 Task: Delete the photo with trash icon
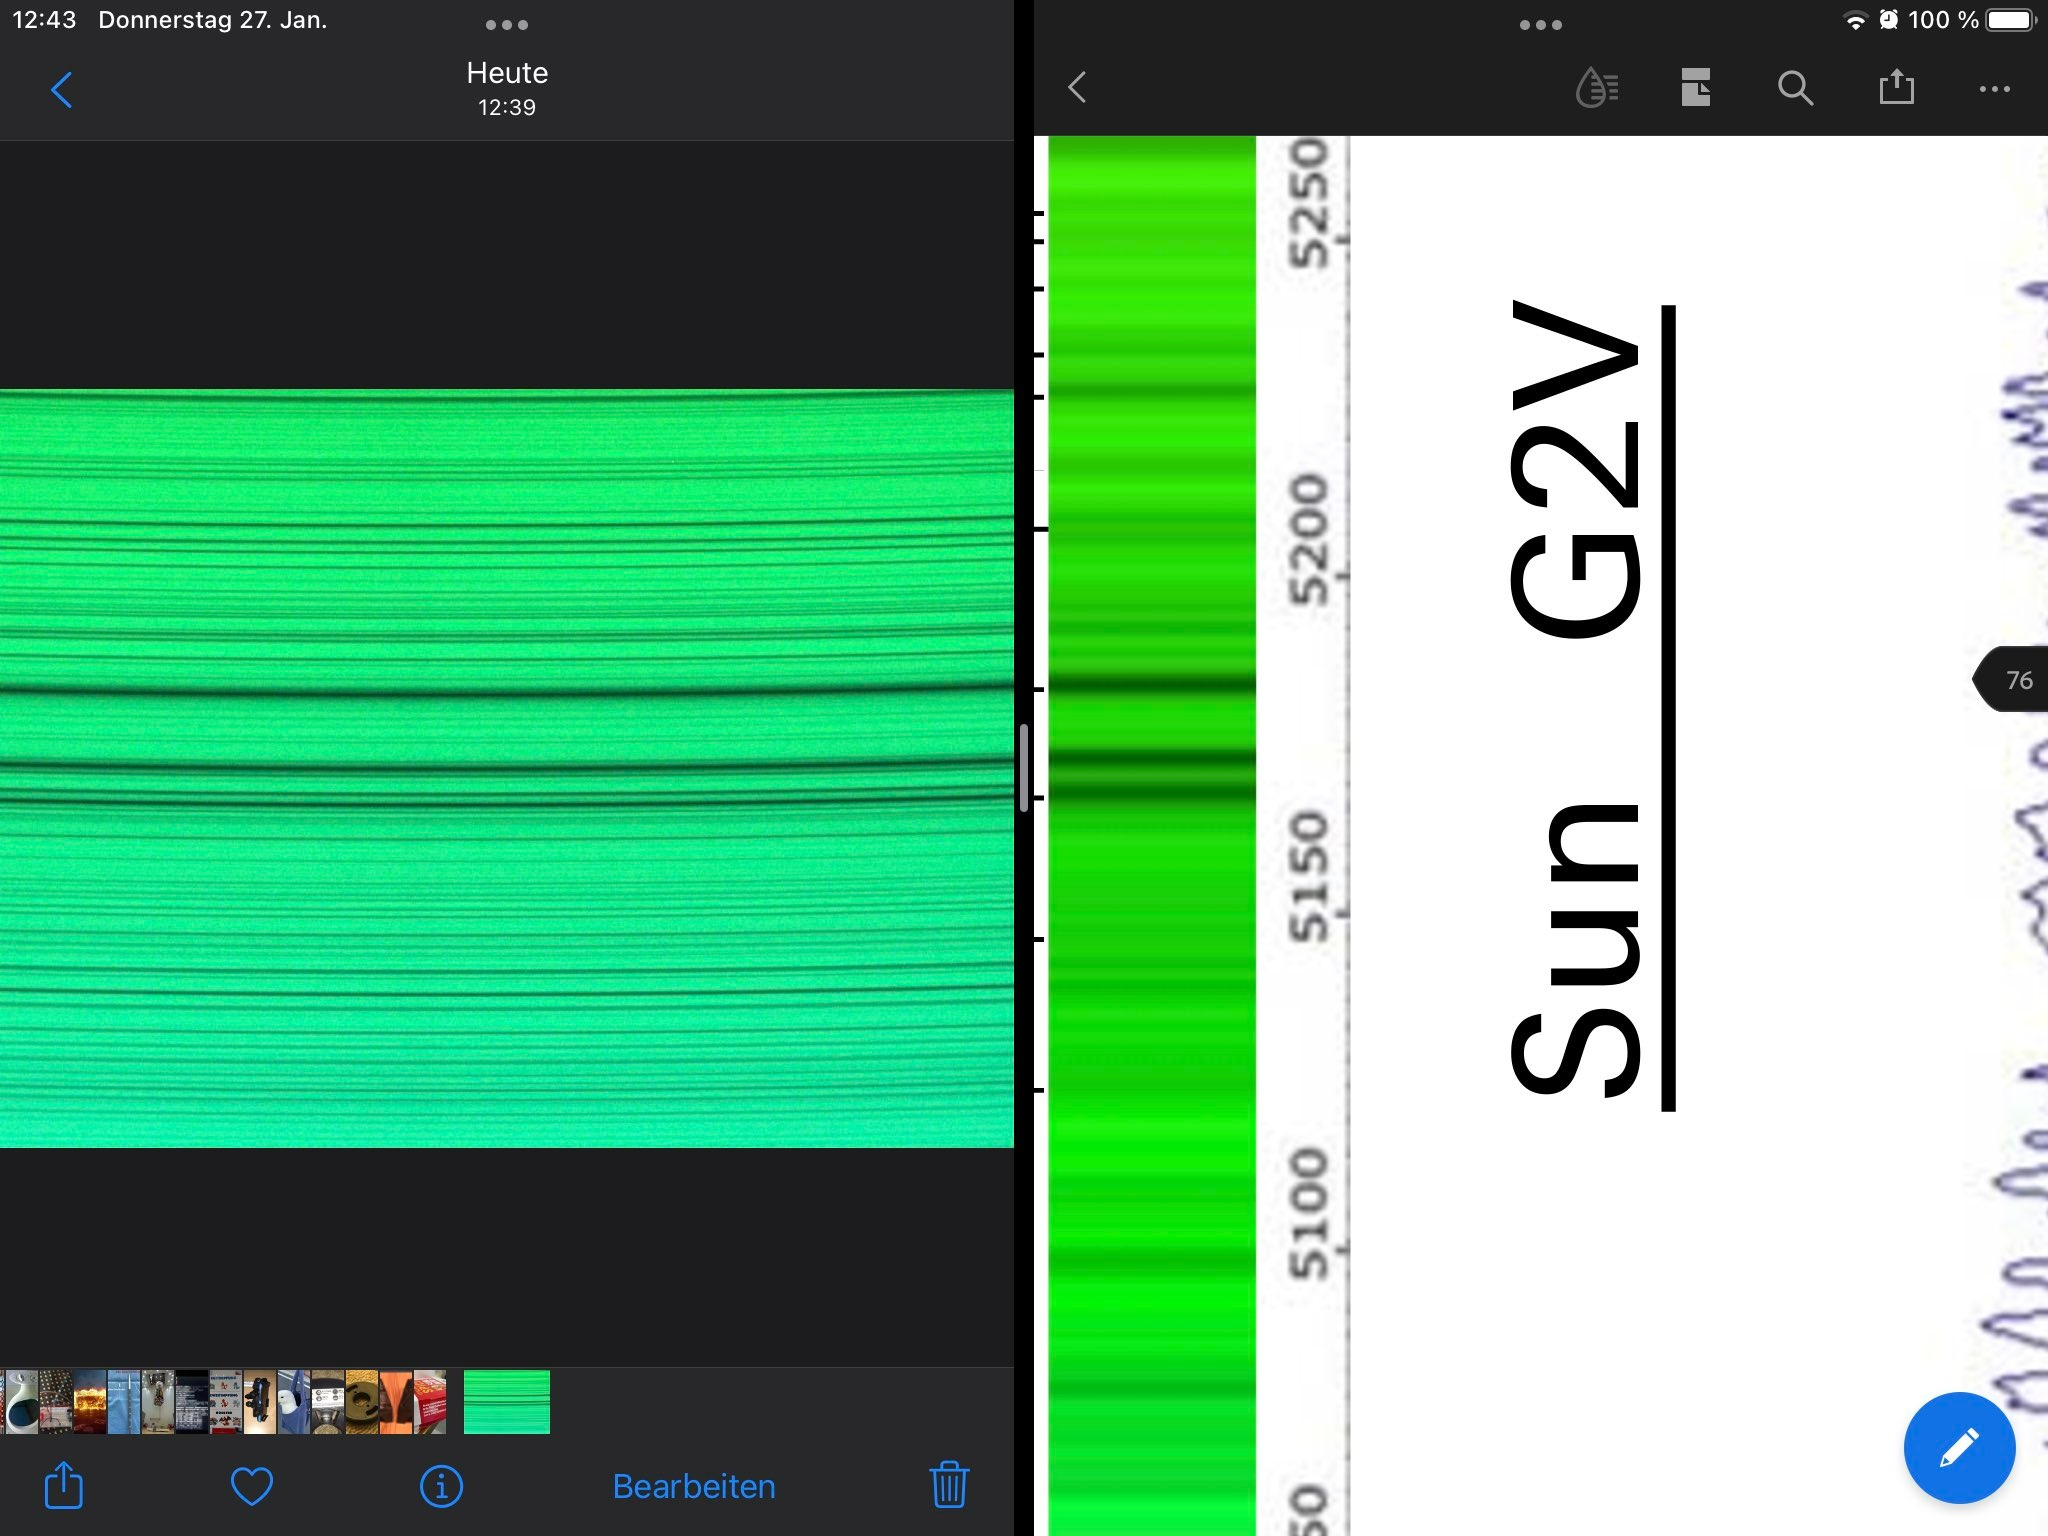point(948,1484)
